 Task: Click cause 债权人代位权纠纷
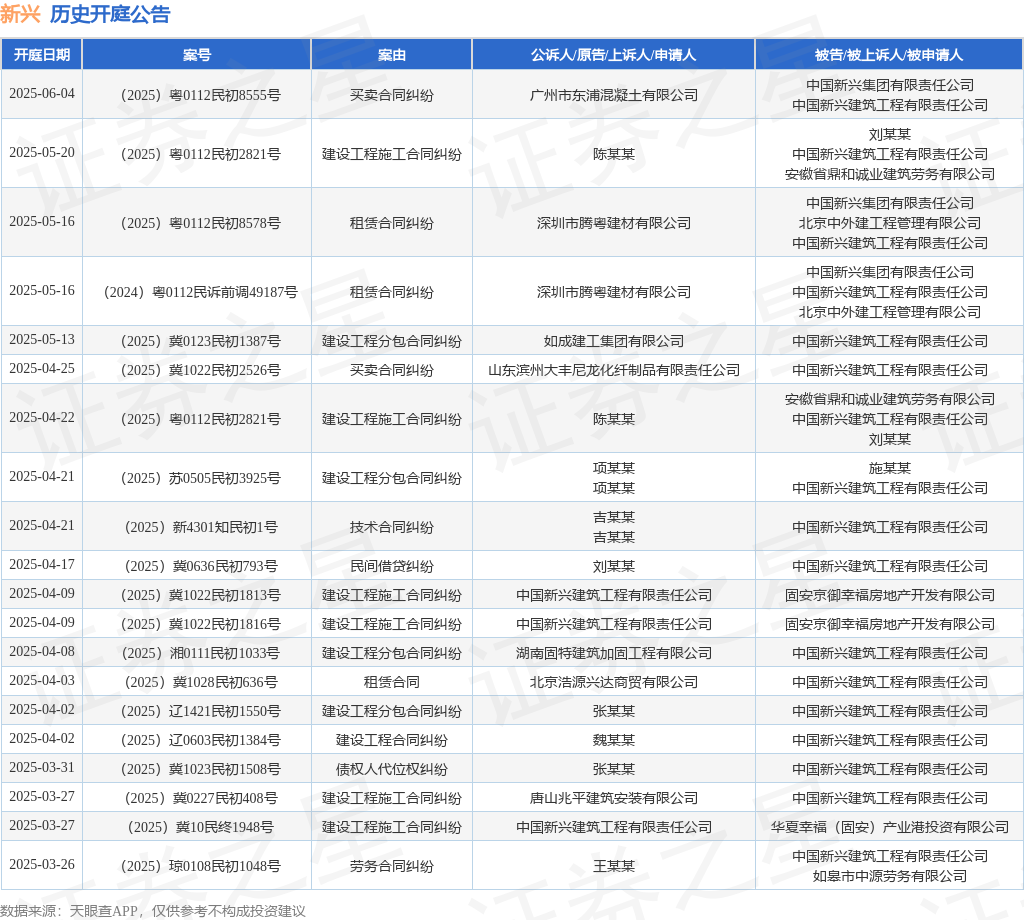pyautogui.click(x=392, y=769)
